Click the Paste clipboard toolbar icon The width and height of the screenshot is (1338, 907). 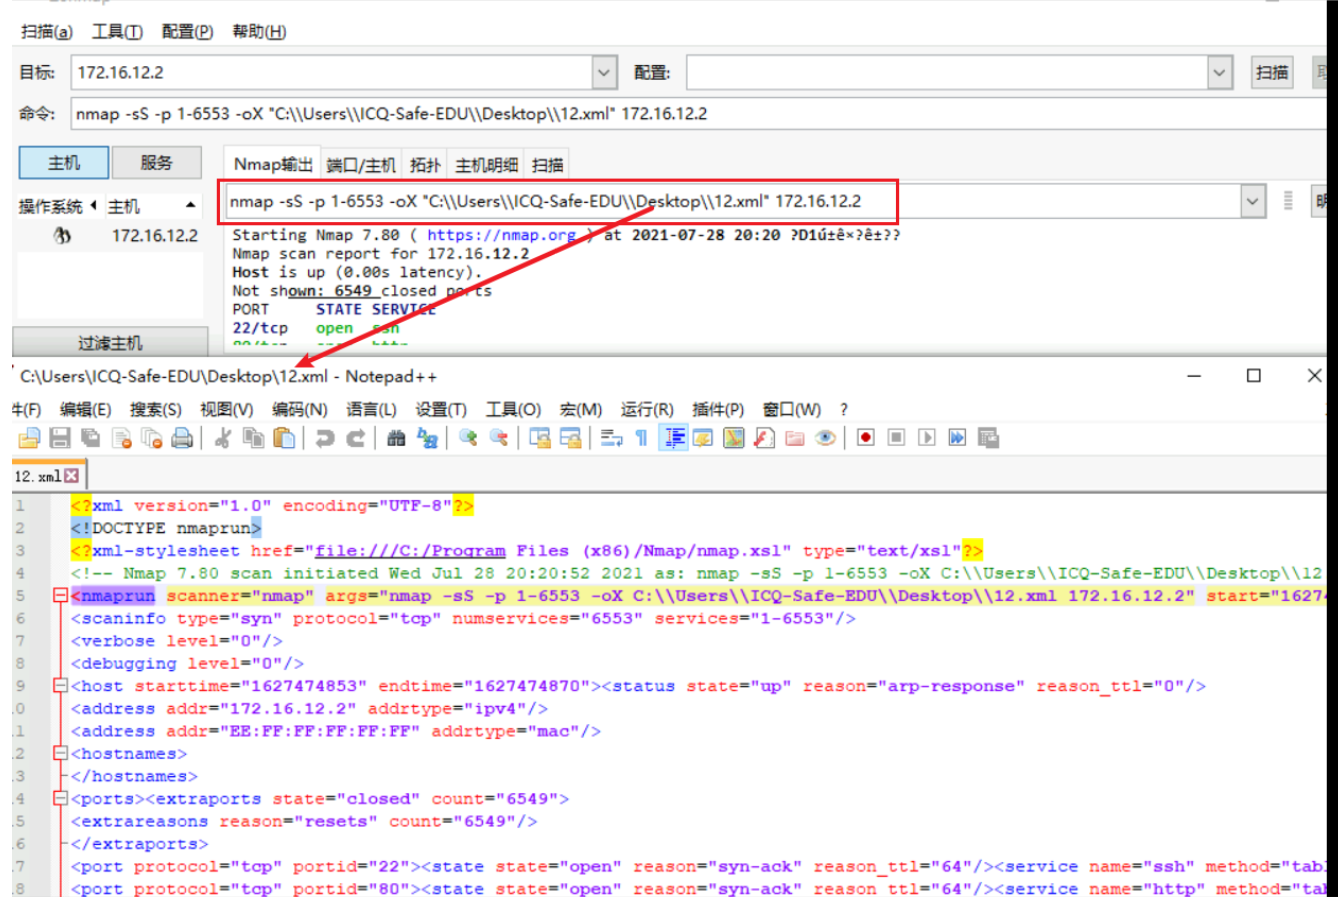click(285, 438)
